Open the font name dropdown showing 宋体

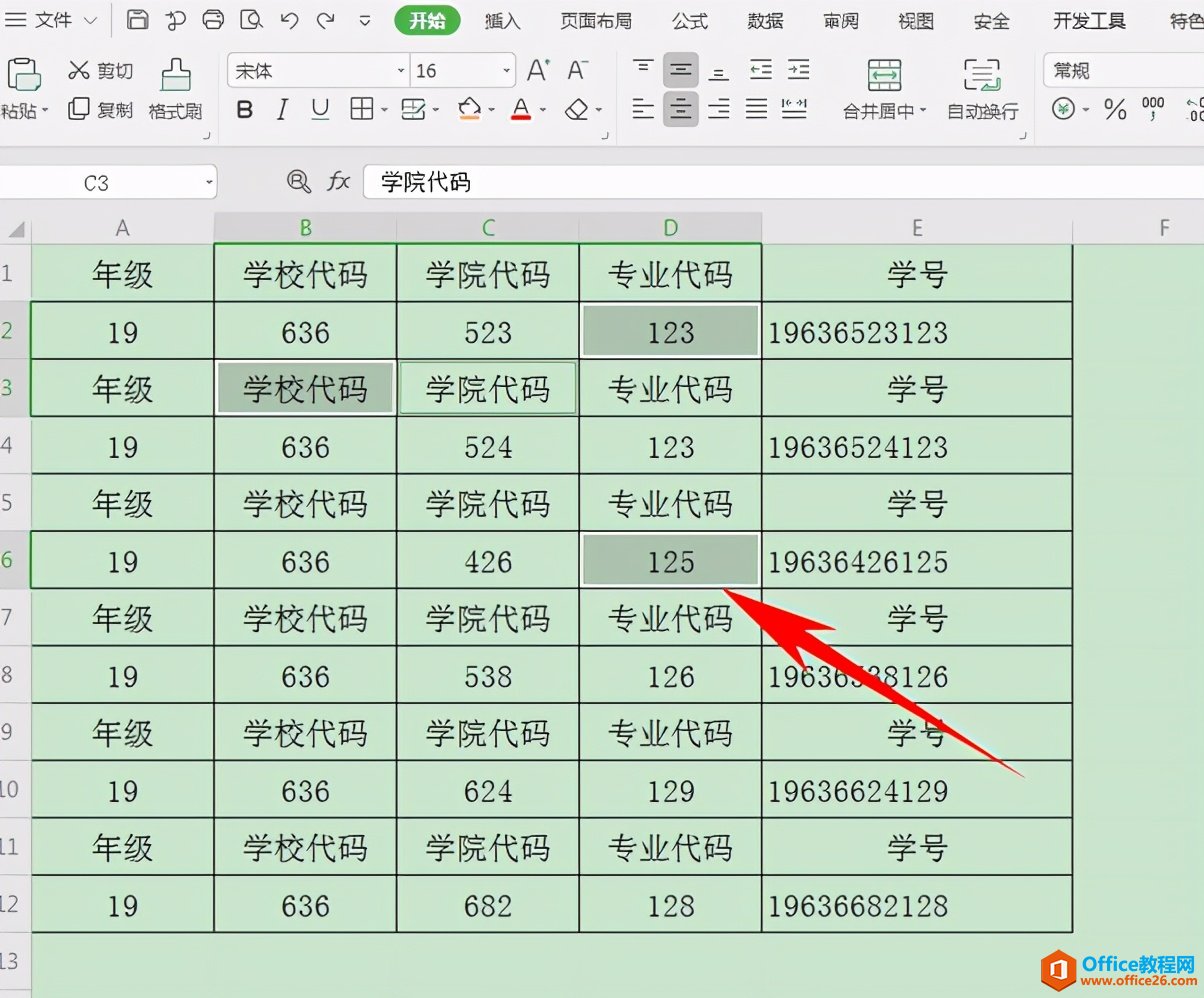point(401,70)
